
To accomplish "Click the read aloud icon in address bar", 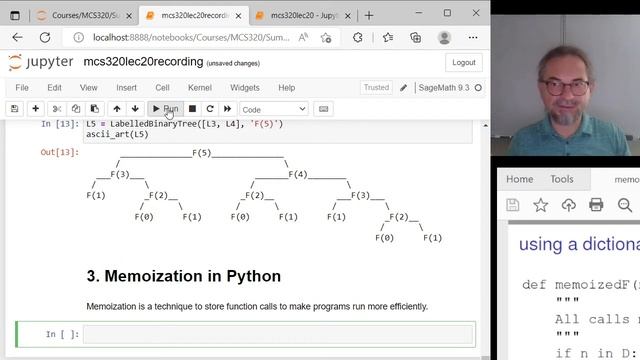I will (303, 38).
